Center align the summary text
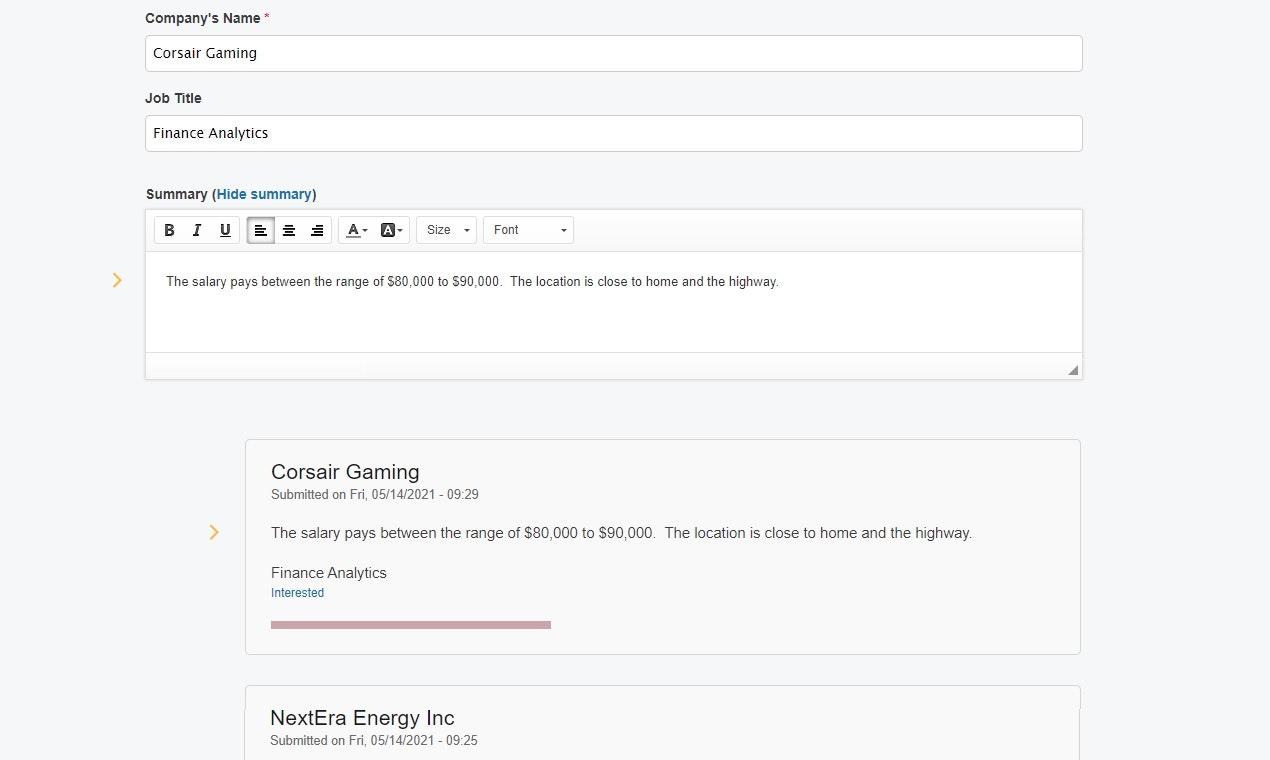The height and width of the screenshot is (760, 1270). click(289, 230)
